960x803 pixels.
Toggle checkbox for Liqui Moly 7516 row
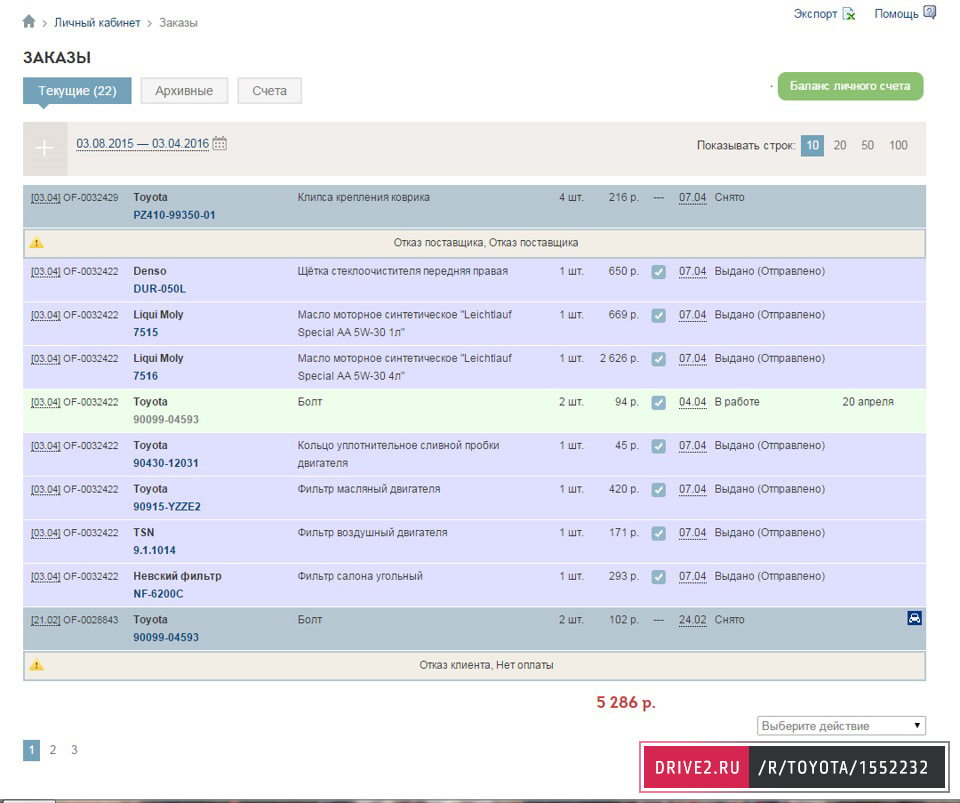click(x=658, y=359)
